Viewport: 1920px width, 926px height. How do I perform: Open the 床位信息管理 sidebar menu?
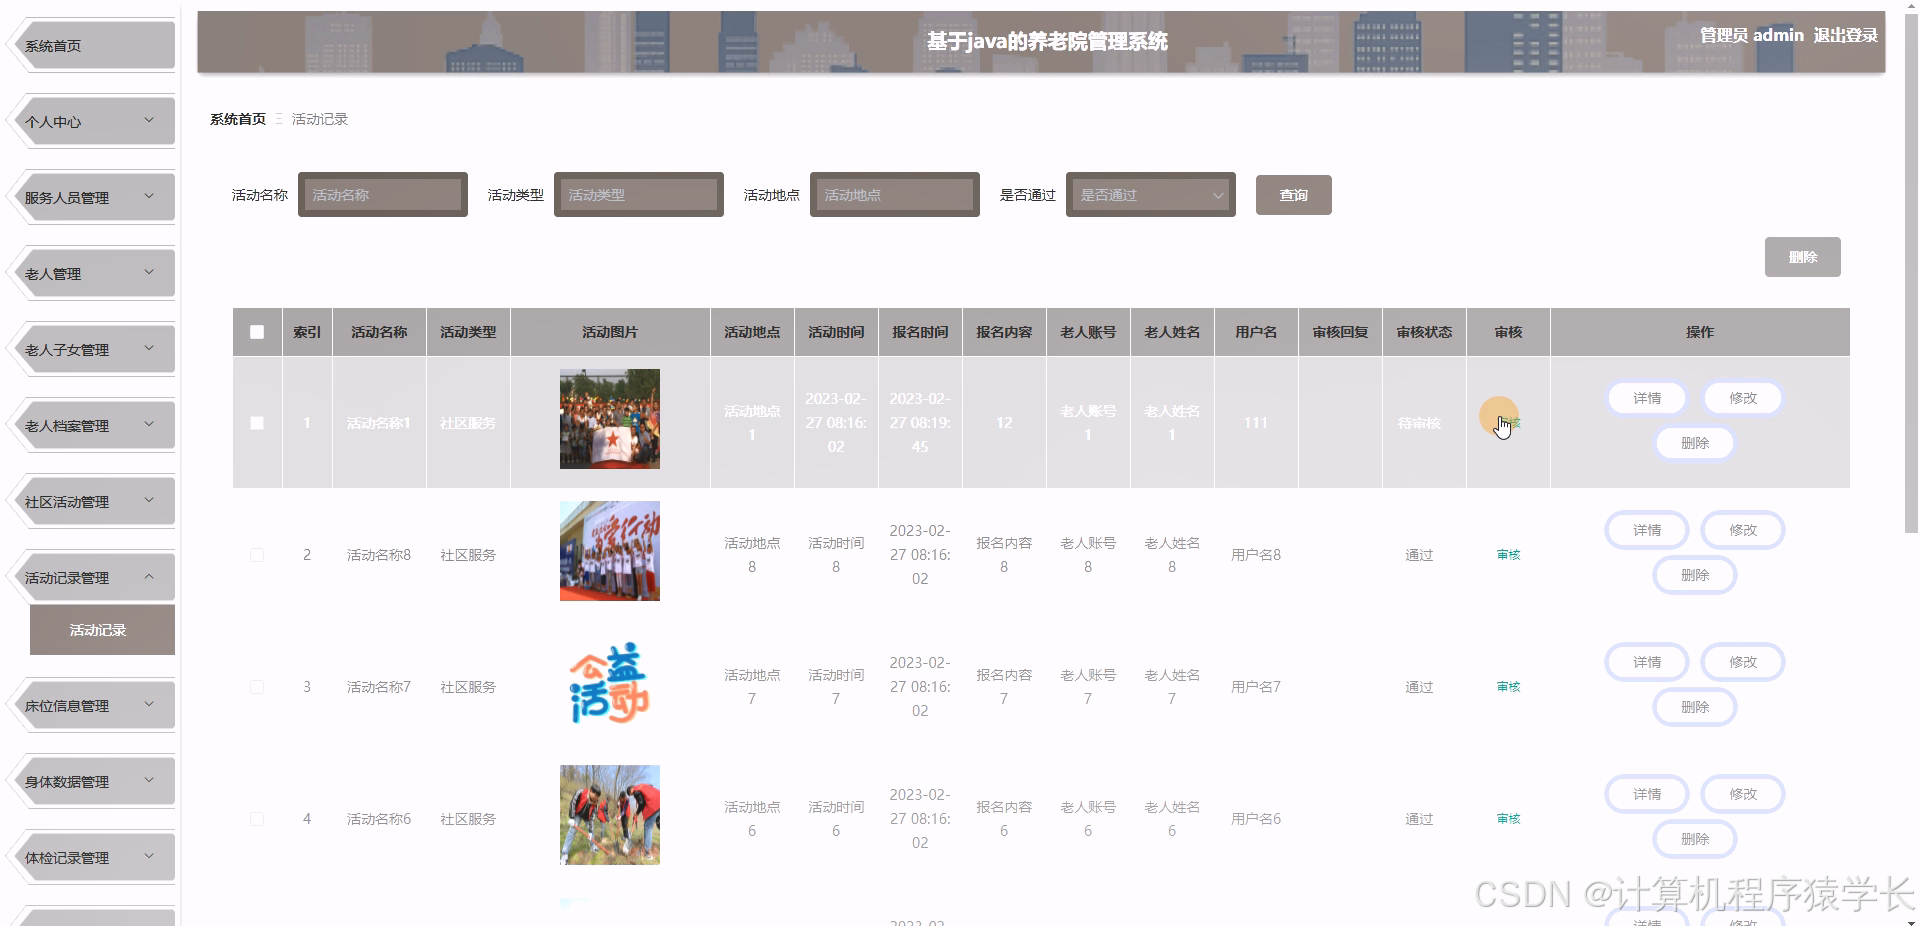point(90,705)
